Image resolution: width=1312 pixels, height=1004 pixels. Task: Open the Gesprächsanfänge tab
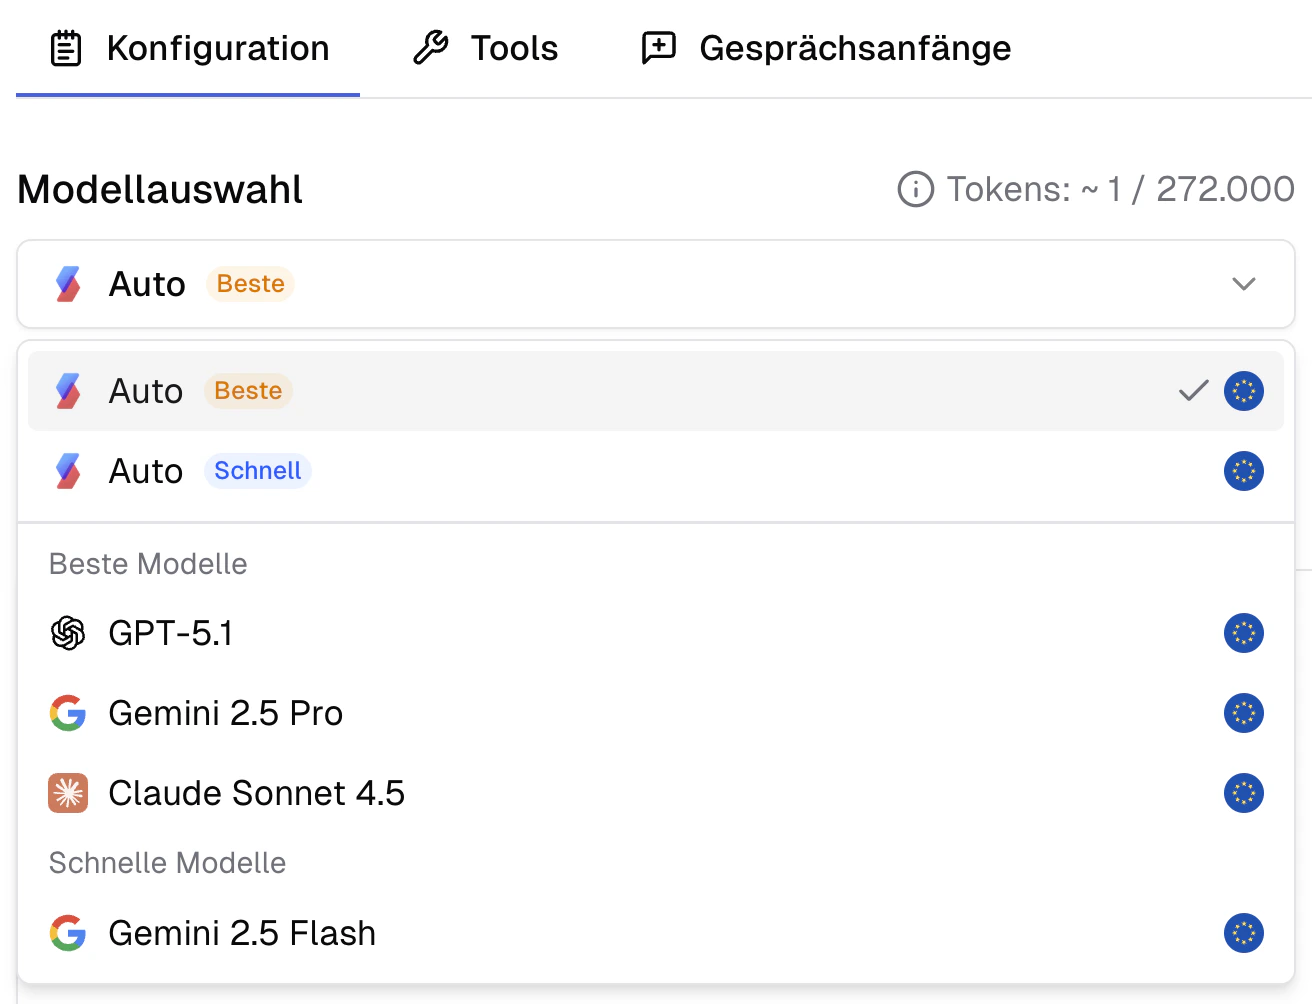pos(826,48)
